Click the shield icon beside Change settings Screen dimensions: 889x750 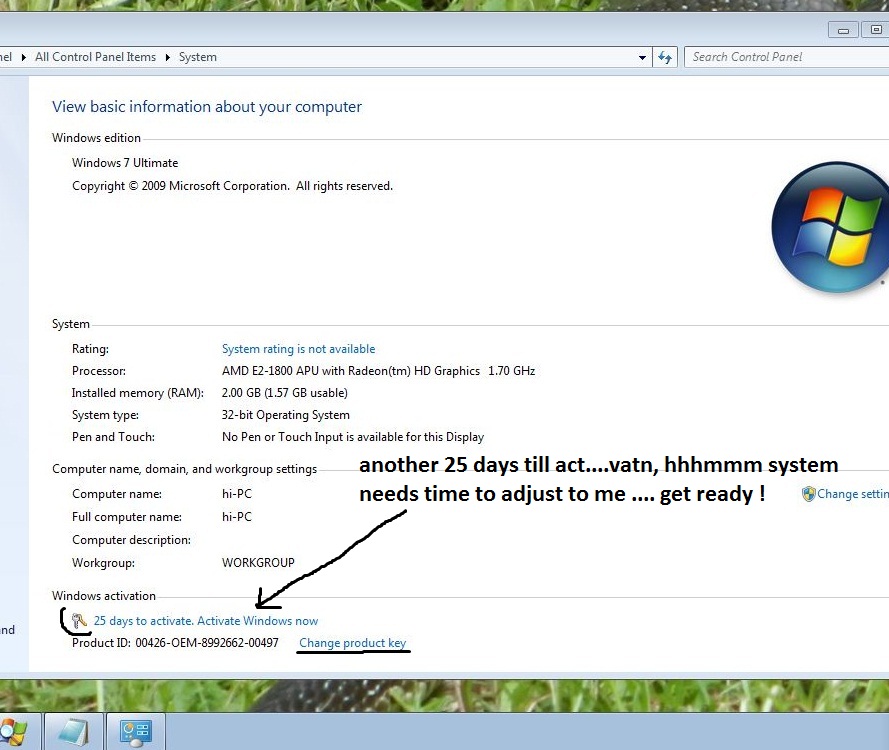pyautogui.click(x=808, y=494)
